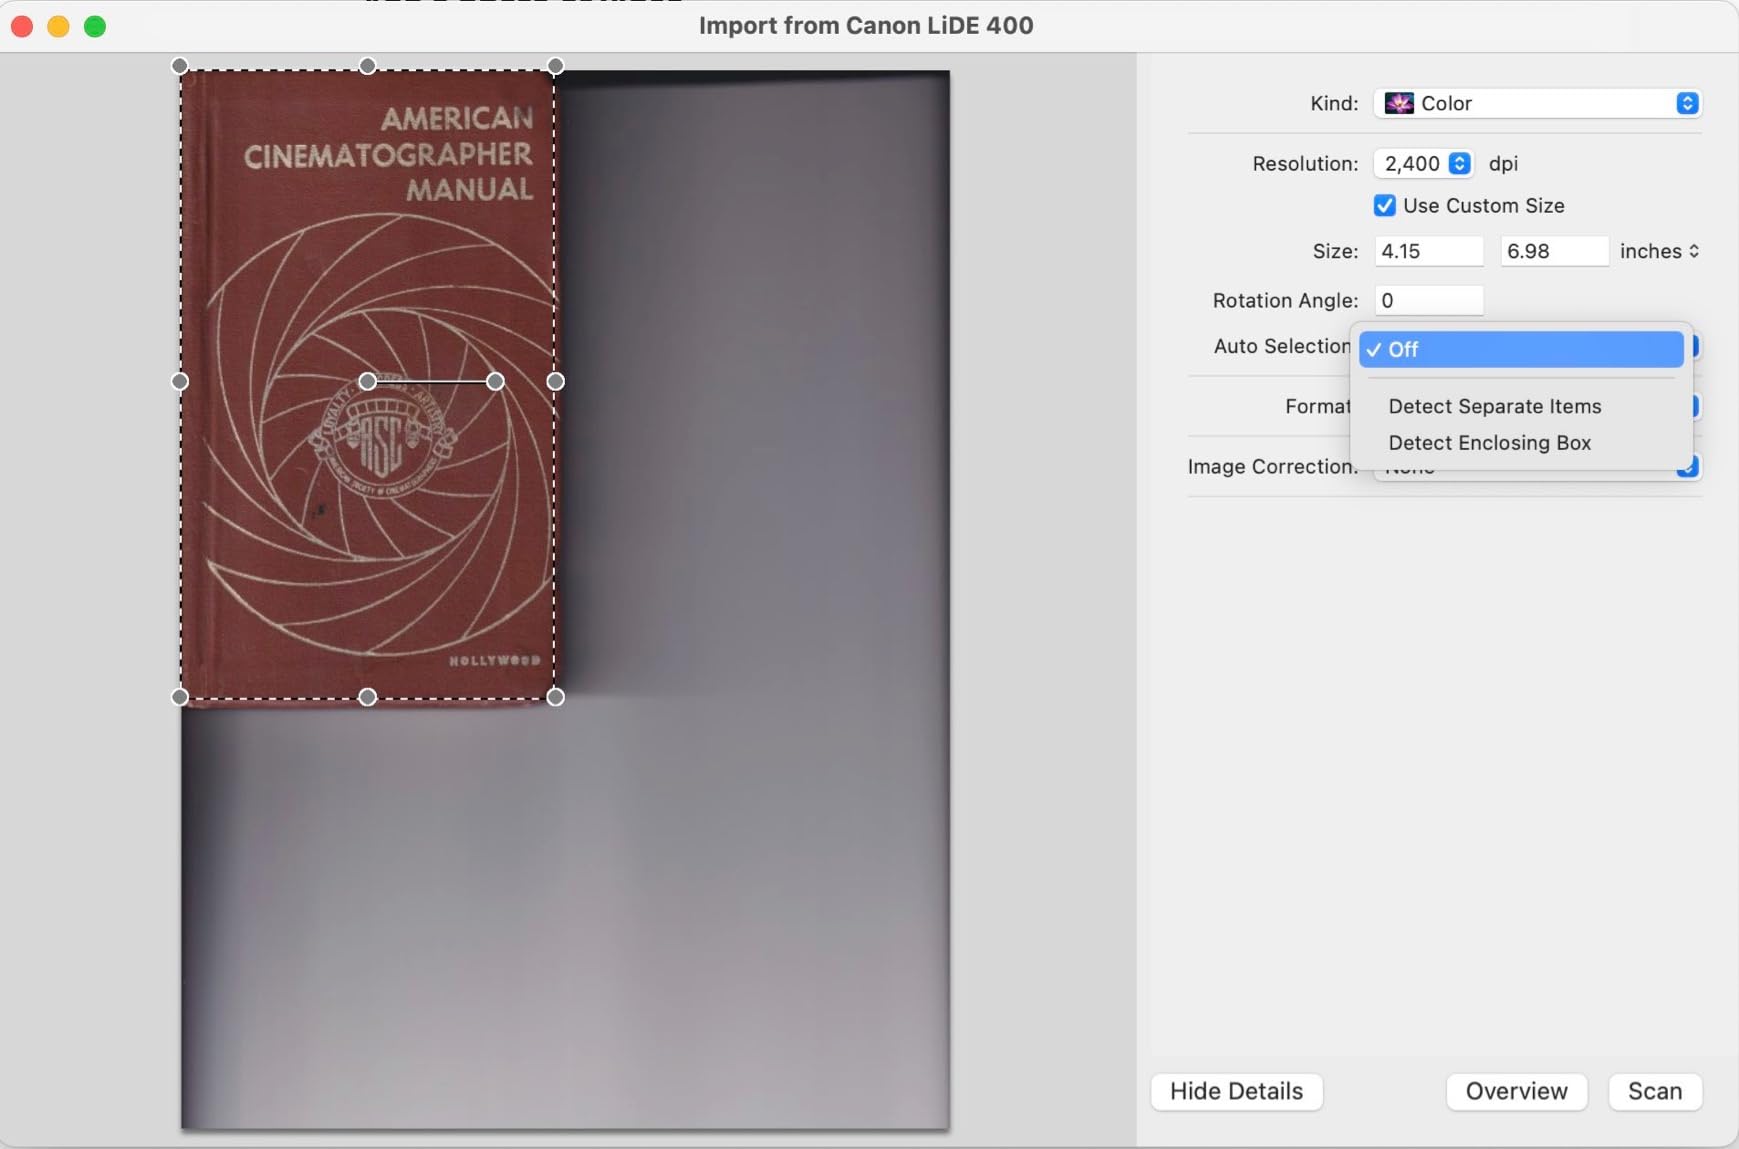
Task: Click the right-middle selection edge handle
Action: (x=556, y=381)
